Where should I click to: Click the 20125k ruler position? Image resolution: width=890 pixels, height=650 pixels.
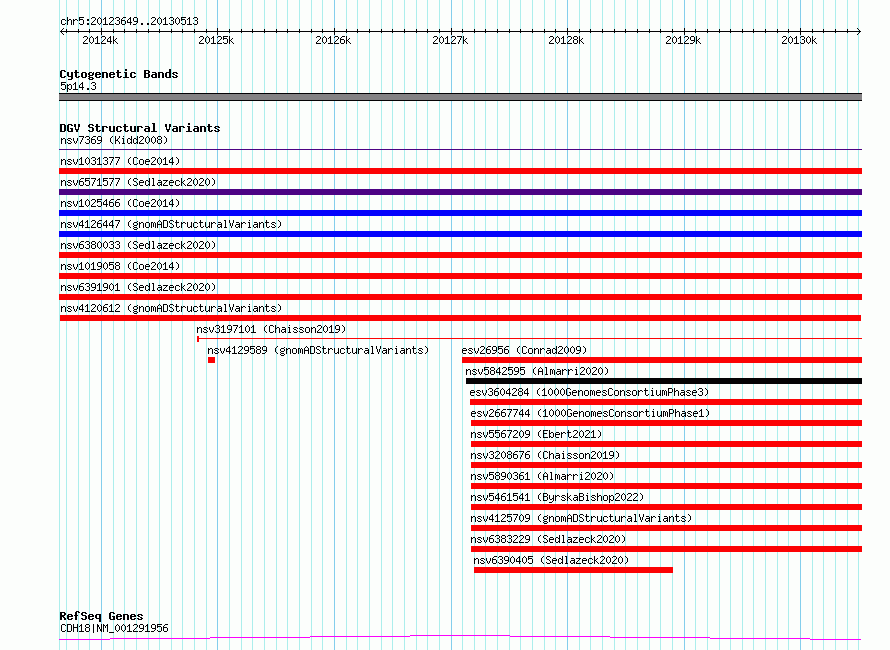216,40
